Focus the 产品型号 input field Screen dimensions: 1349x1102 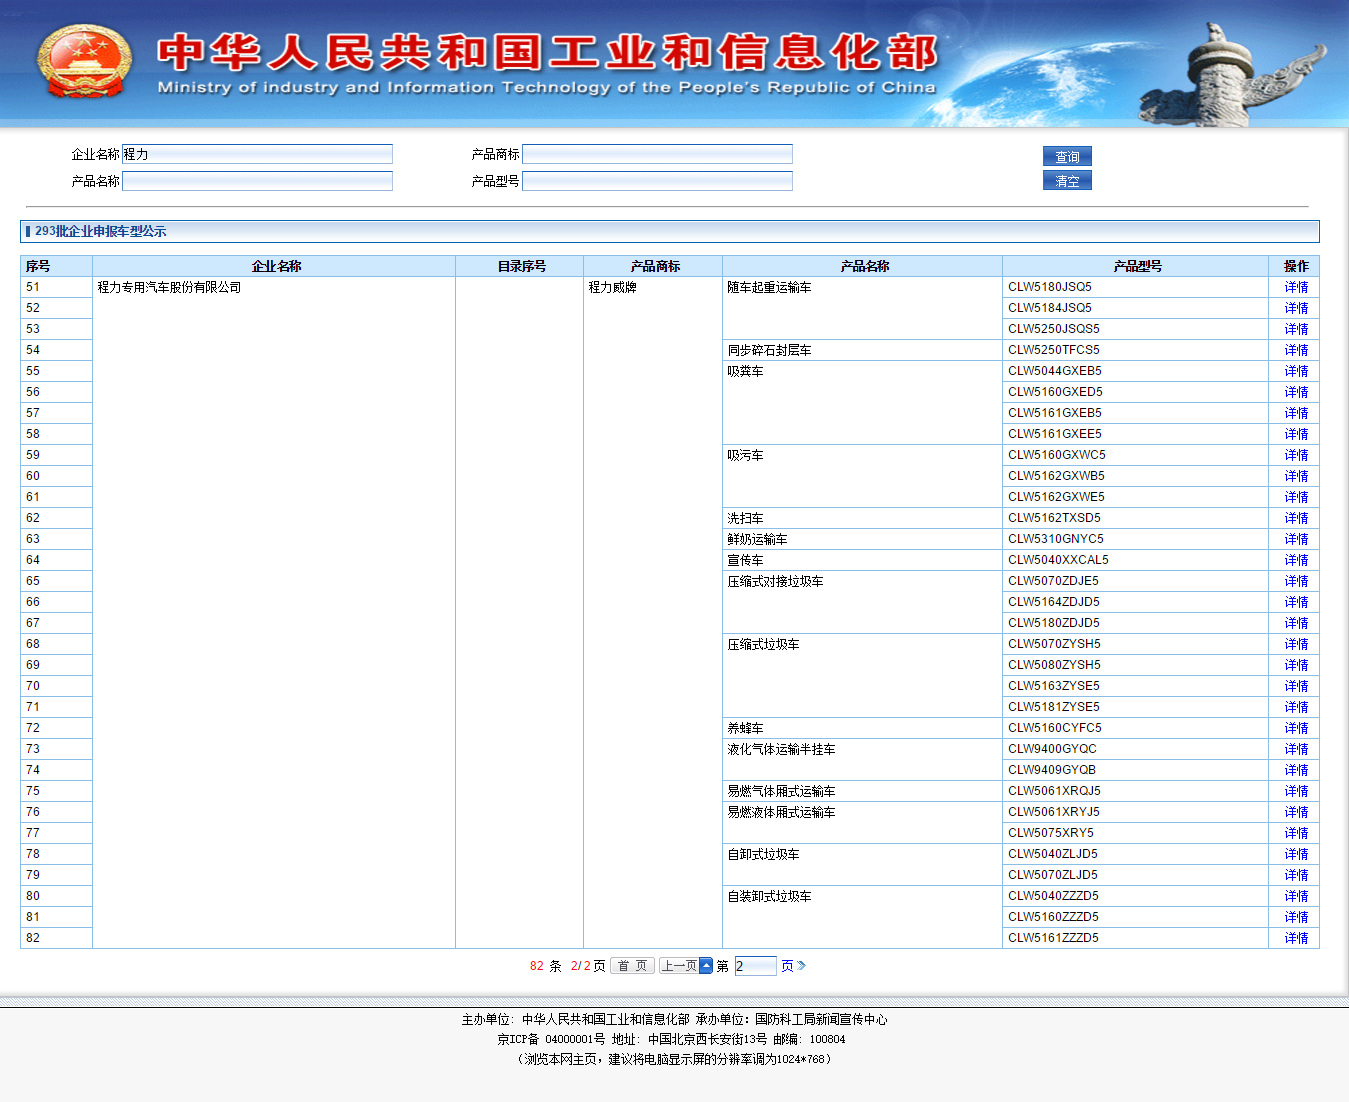[x=657, y=181]
